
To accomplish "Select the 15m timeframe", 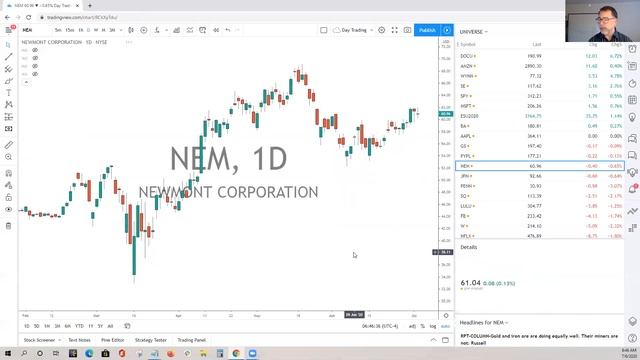I will coord(70,30).
